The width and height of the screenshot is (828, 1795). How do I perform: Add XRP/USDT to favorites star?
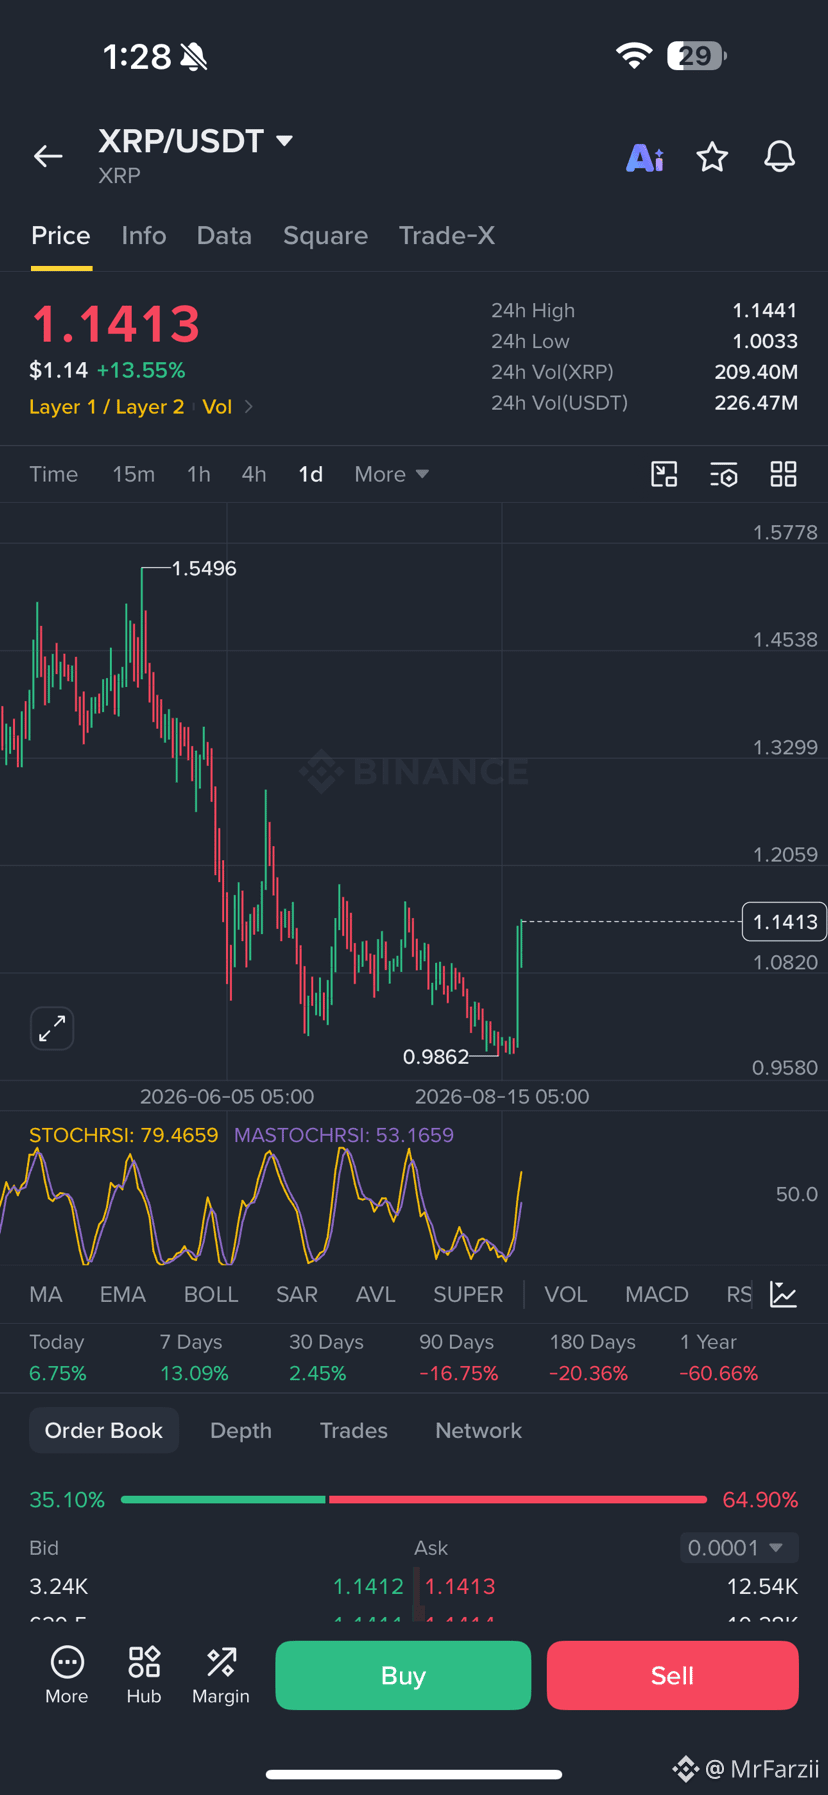click(712, 156)
